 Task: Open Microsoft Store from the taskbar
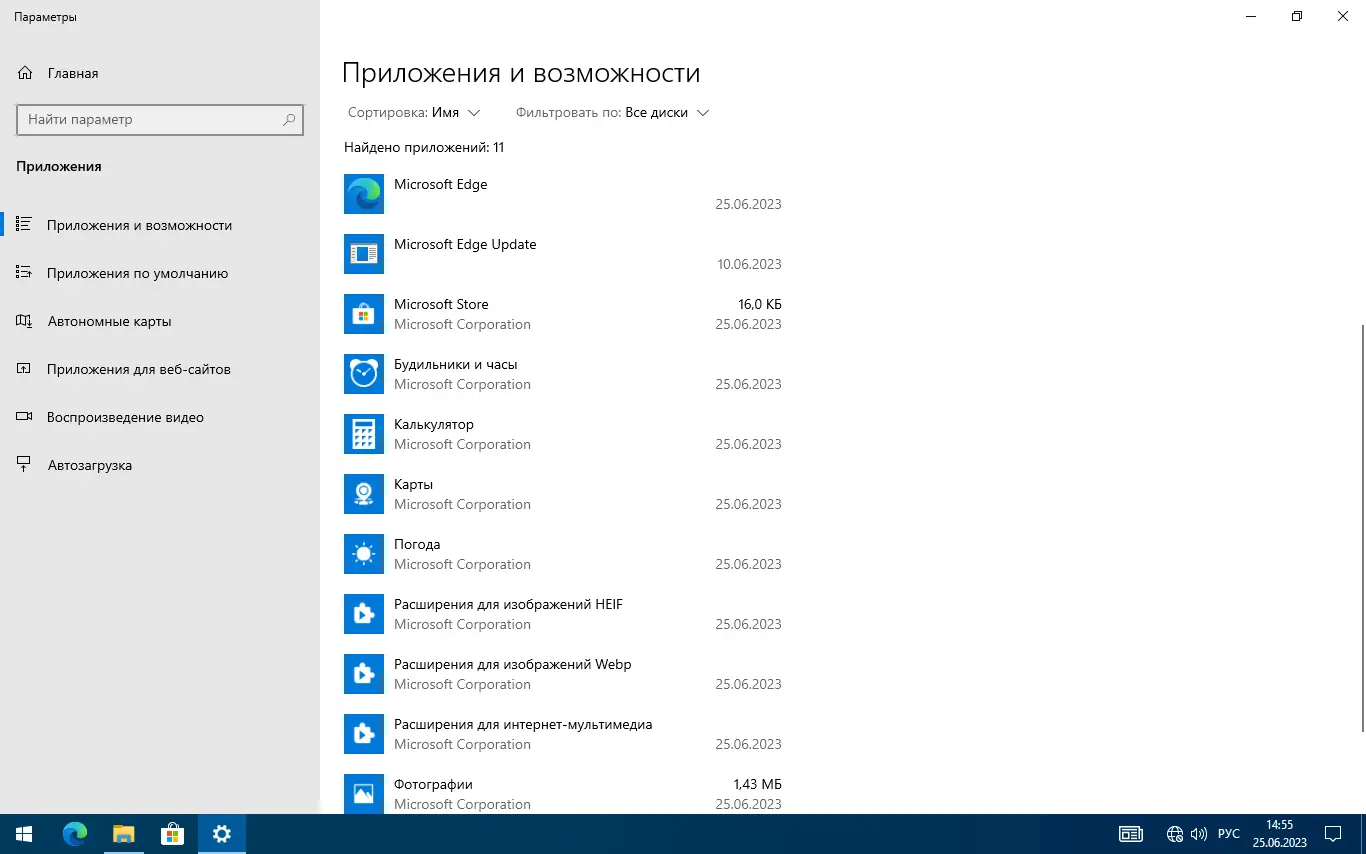coord(172,834)
